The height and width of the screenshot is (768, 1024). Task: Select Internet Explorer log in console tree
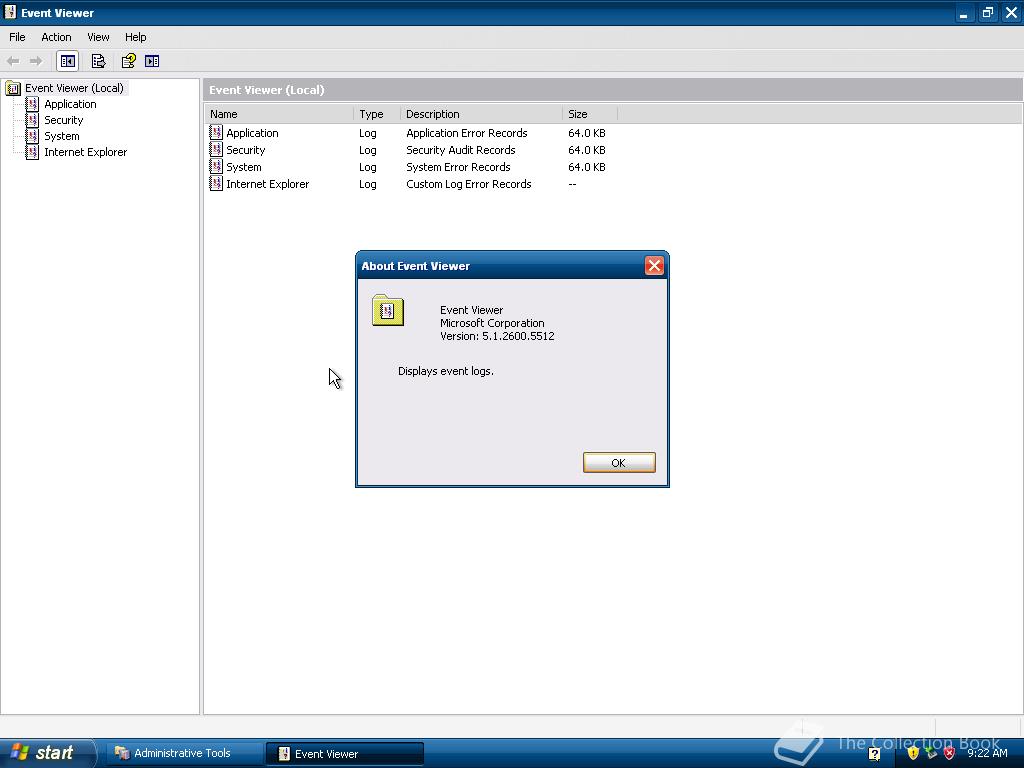85,152
